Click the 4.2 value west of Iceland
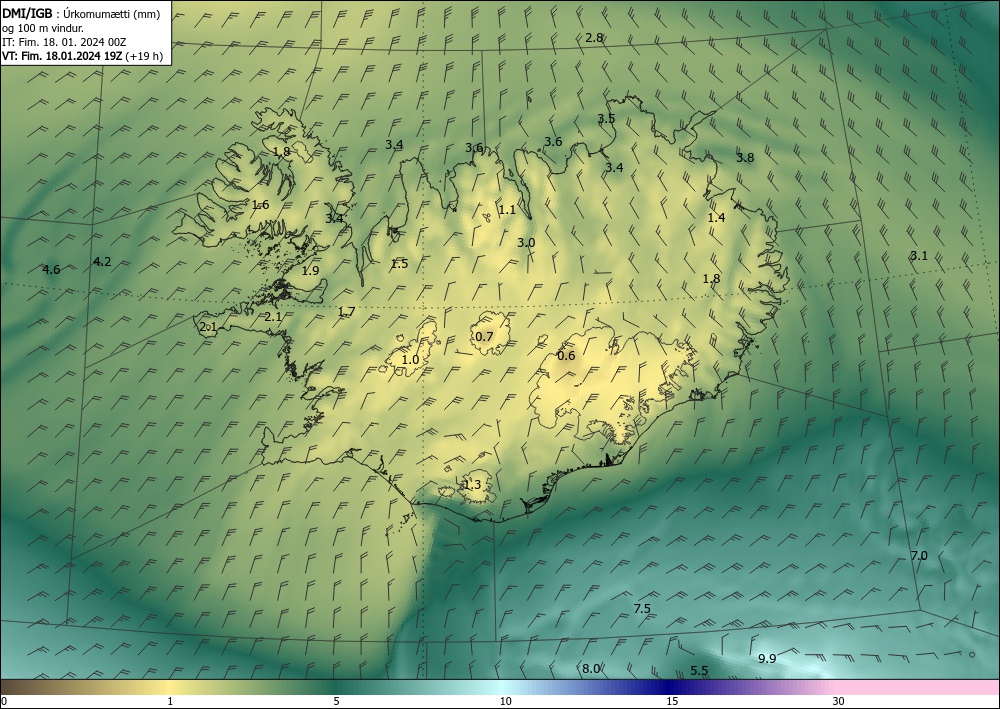This screenshot has width=1000, height=709. 102,261
